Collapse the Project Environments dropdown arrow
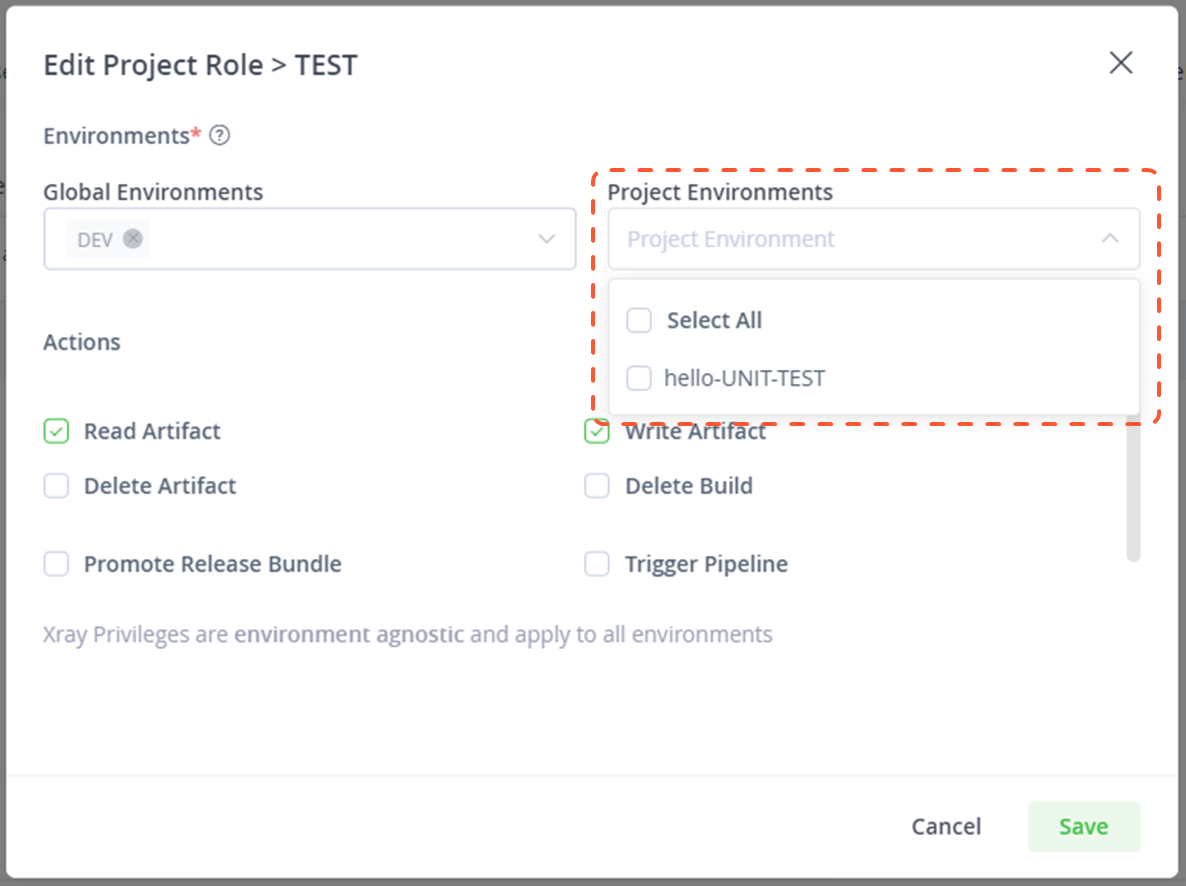The image size is (1186, 886). coord(1110,238)
